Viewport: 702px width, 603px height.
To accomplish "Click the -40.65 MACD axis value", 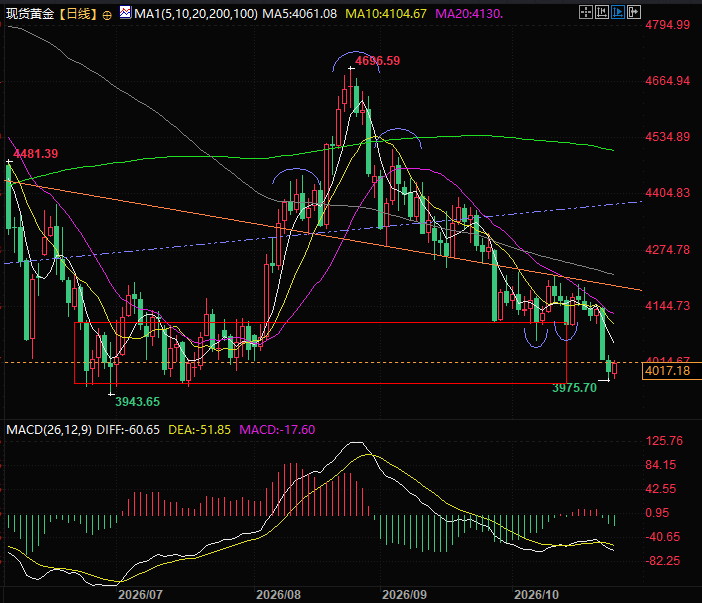I will 663,537.
